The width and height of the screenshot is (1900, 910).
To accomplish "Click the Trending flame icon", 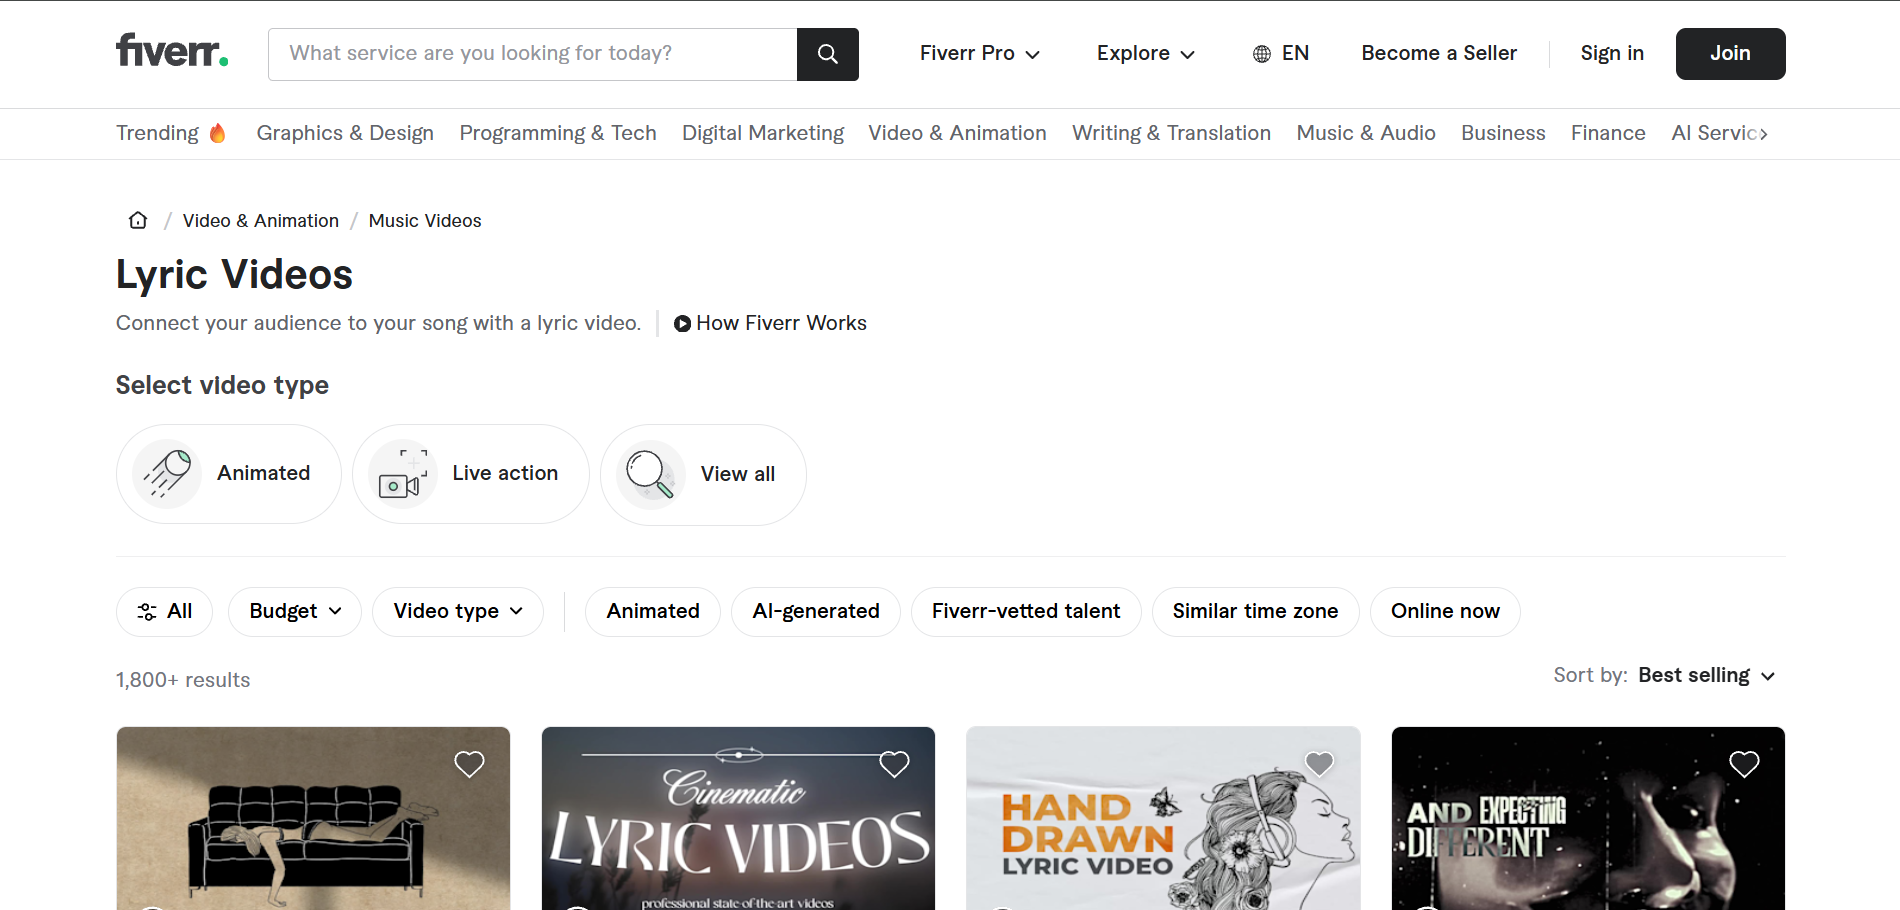I will [217, 133].
